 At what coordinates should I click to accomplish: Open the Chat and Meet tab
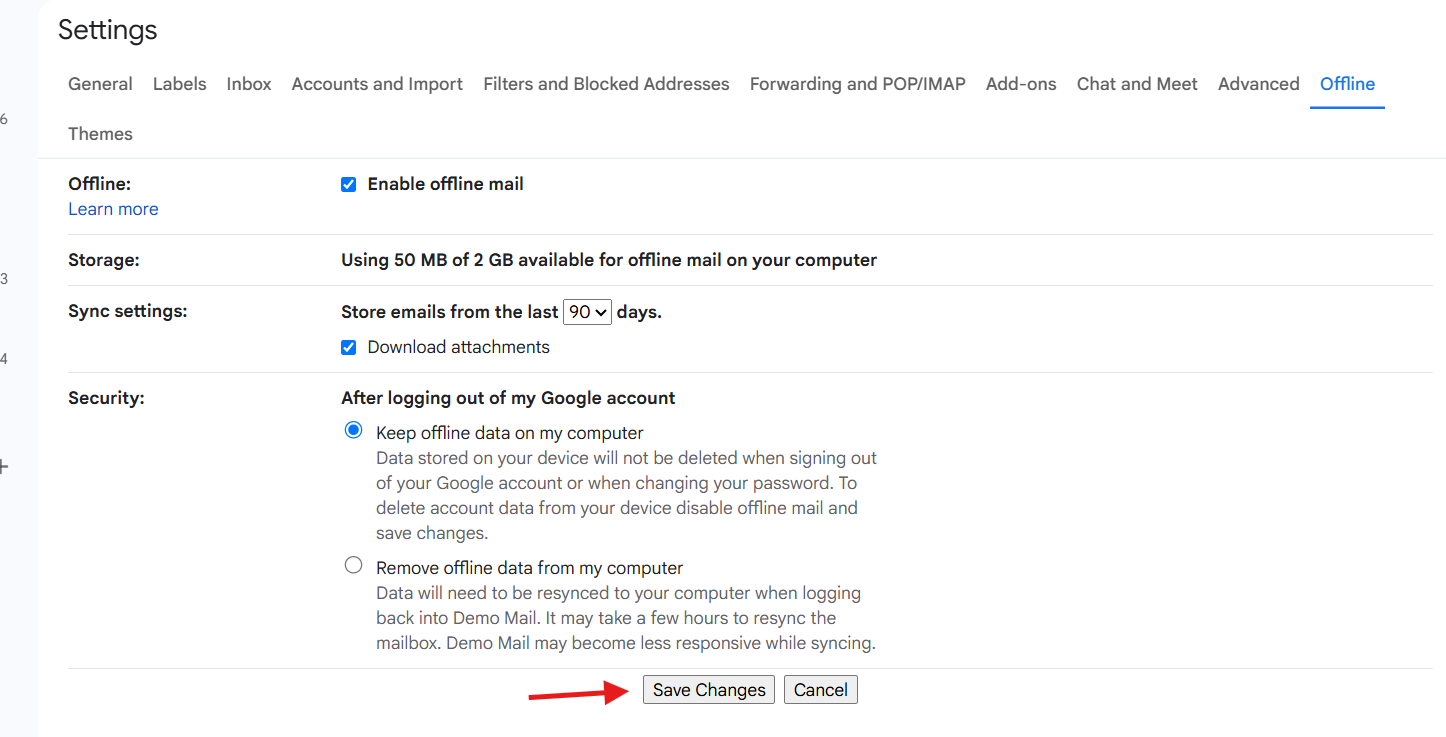click(1137, 84)
